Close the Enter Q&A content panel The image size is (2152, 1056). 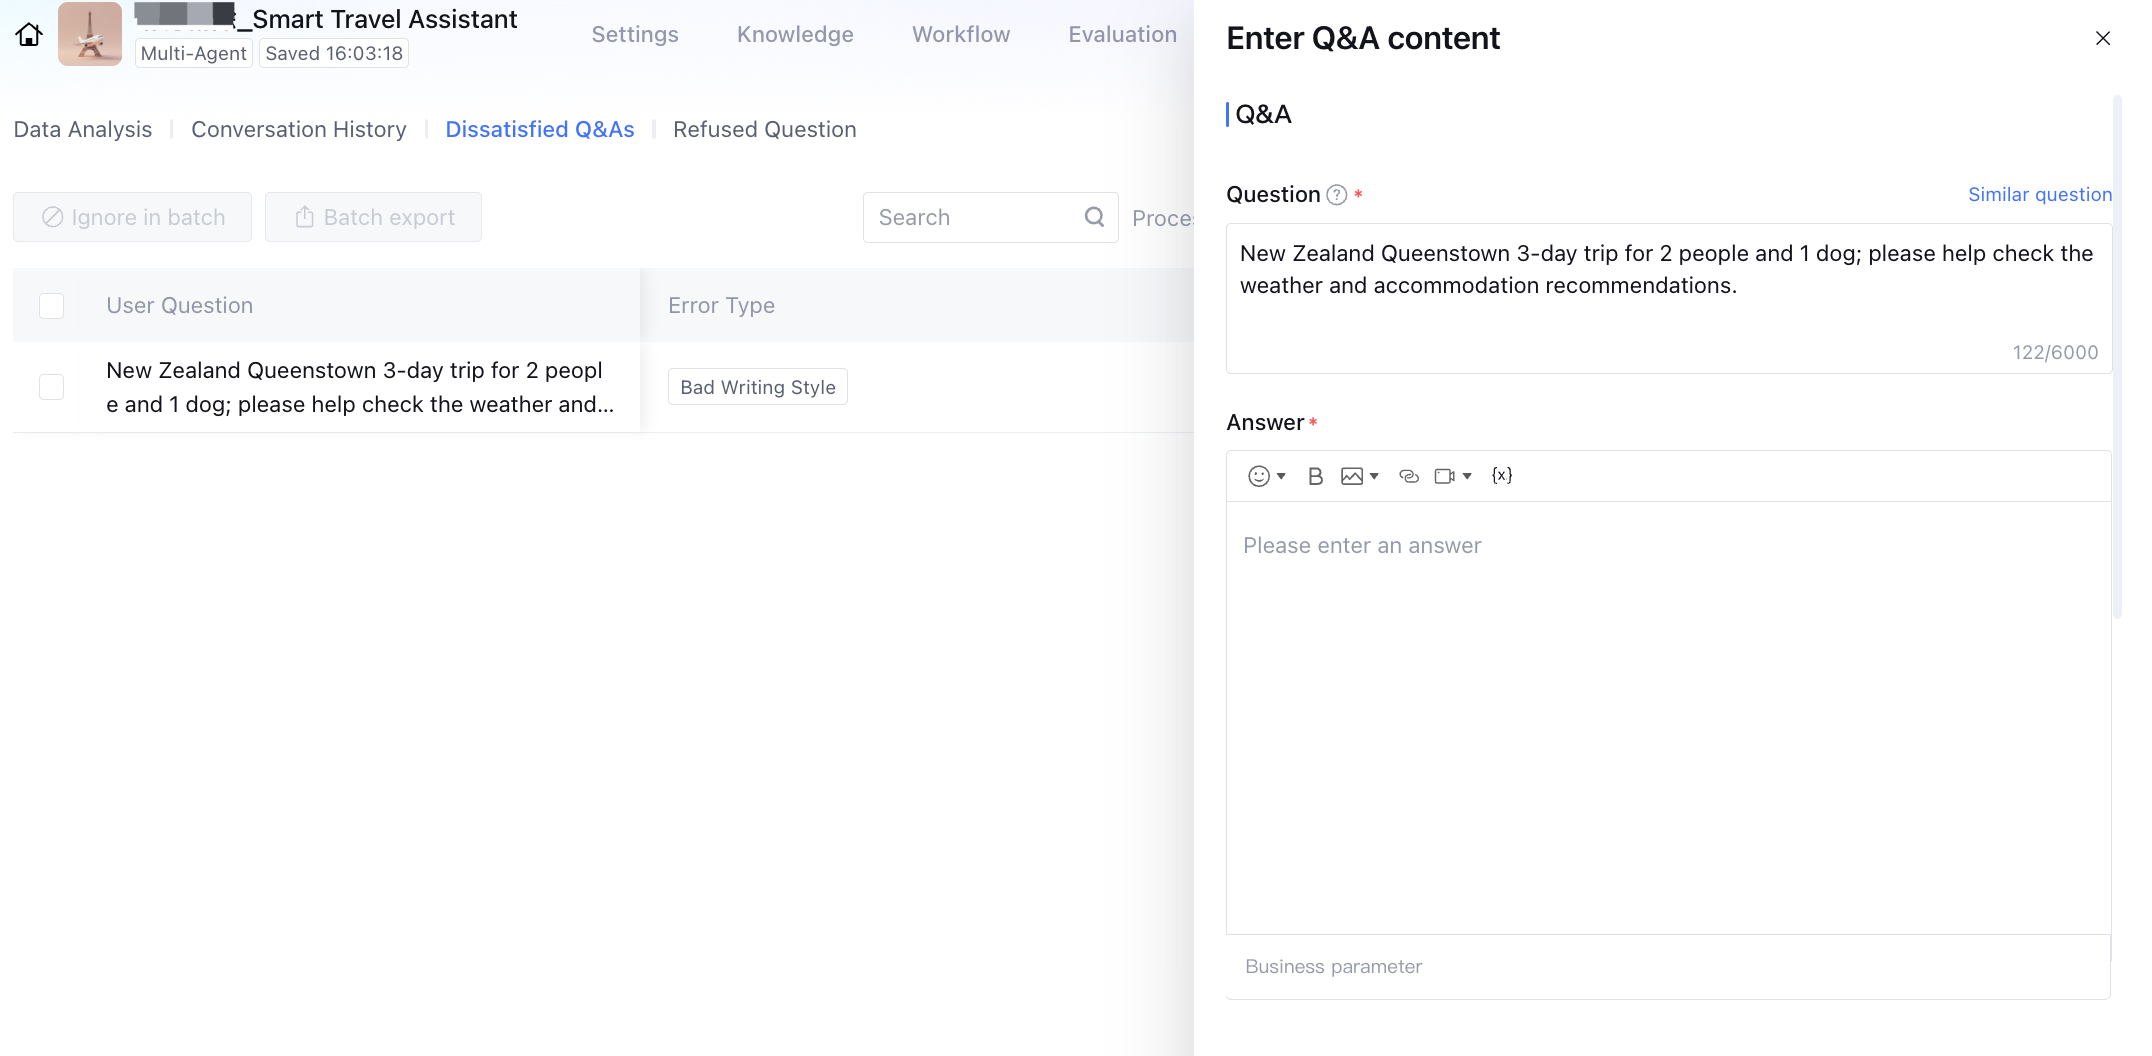click(x=2102, y=38)
